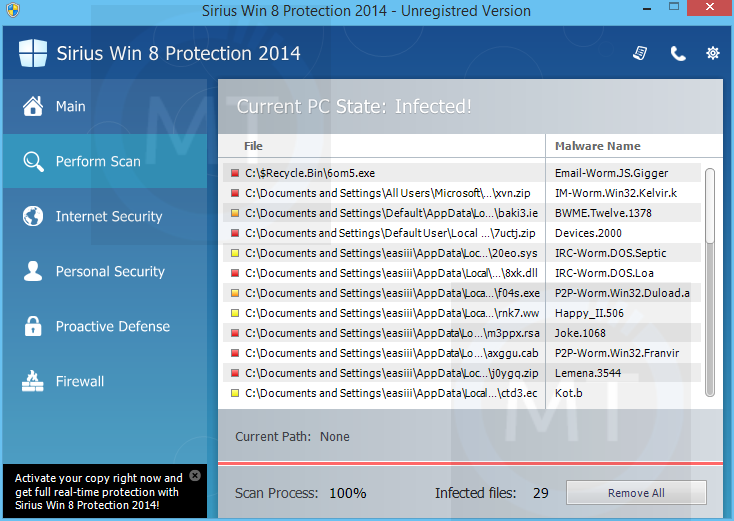Dismiss the activation popup with its X

[195, 476]
